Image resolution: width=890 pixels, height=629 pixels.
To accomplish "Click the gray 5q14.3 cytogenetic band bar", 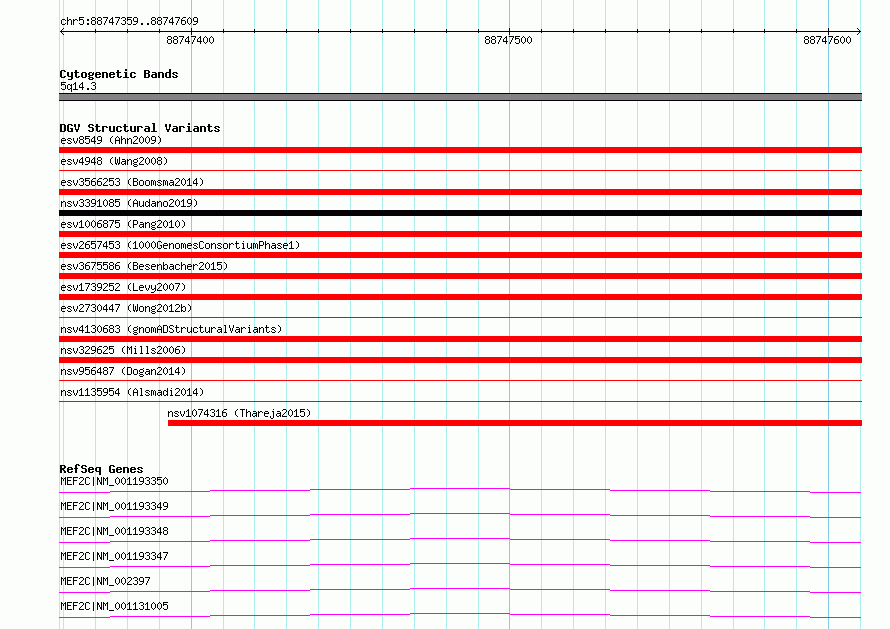I will click(460, 97).
